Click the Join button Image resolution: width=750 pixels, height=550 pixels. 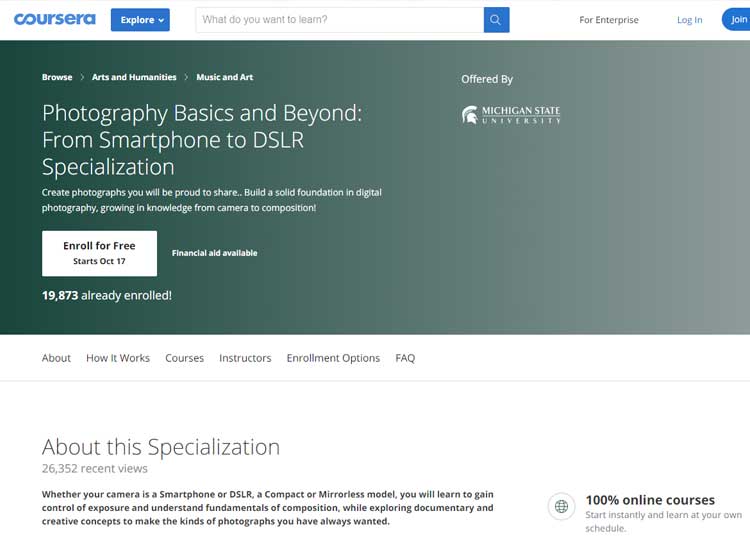[x=737, y=20]
